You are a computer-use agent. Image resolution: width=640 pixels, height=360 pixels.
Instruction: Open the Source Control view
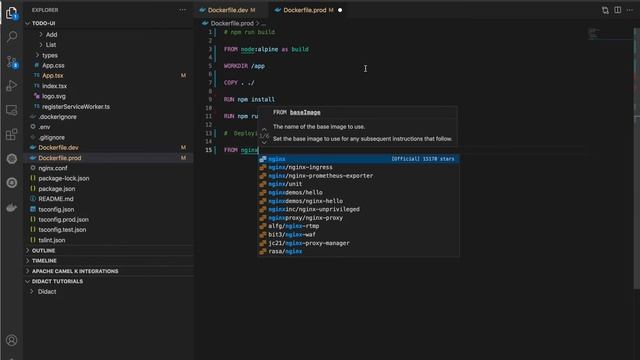click(12, 62)
